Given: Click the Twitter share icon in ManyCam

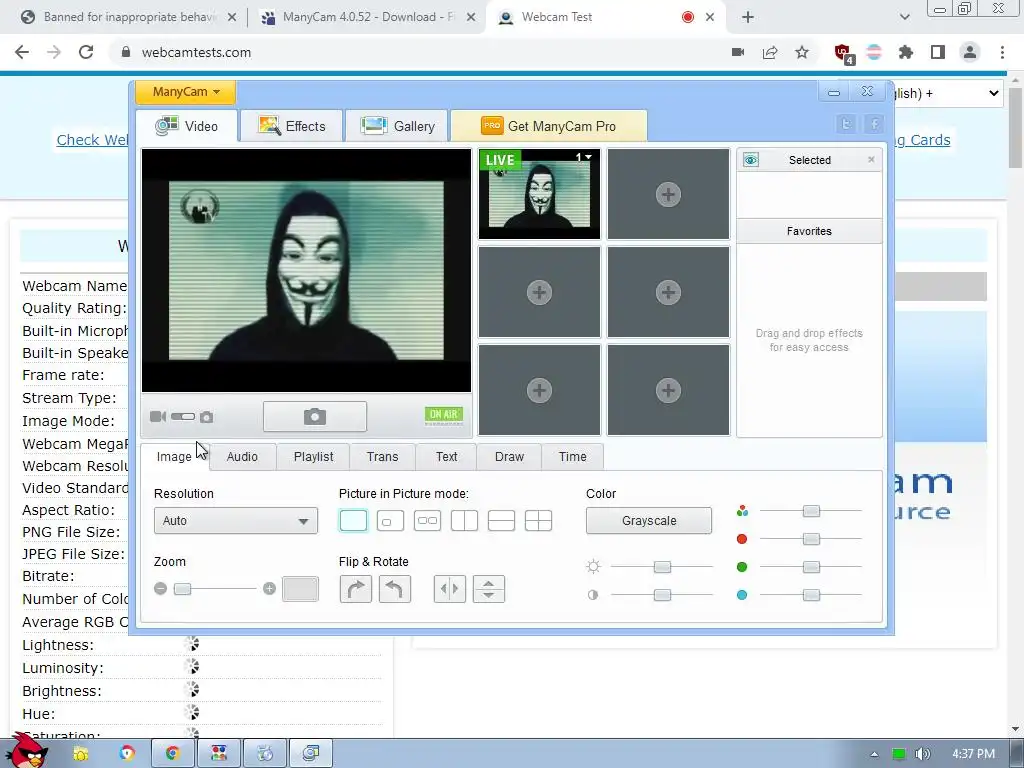Looking at the screenshot, I should click(x=846, y=124).
